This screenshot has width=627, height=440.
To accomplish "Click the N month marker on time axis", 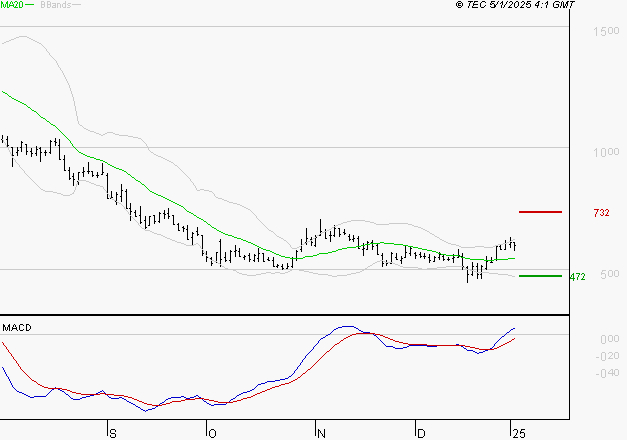I will (321, 434).
